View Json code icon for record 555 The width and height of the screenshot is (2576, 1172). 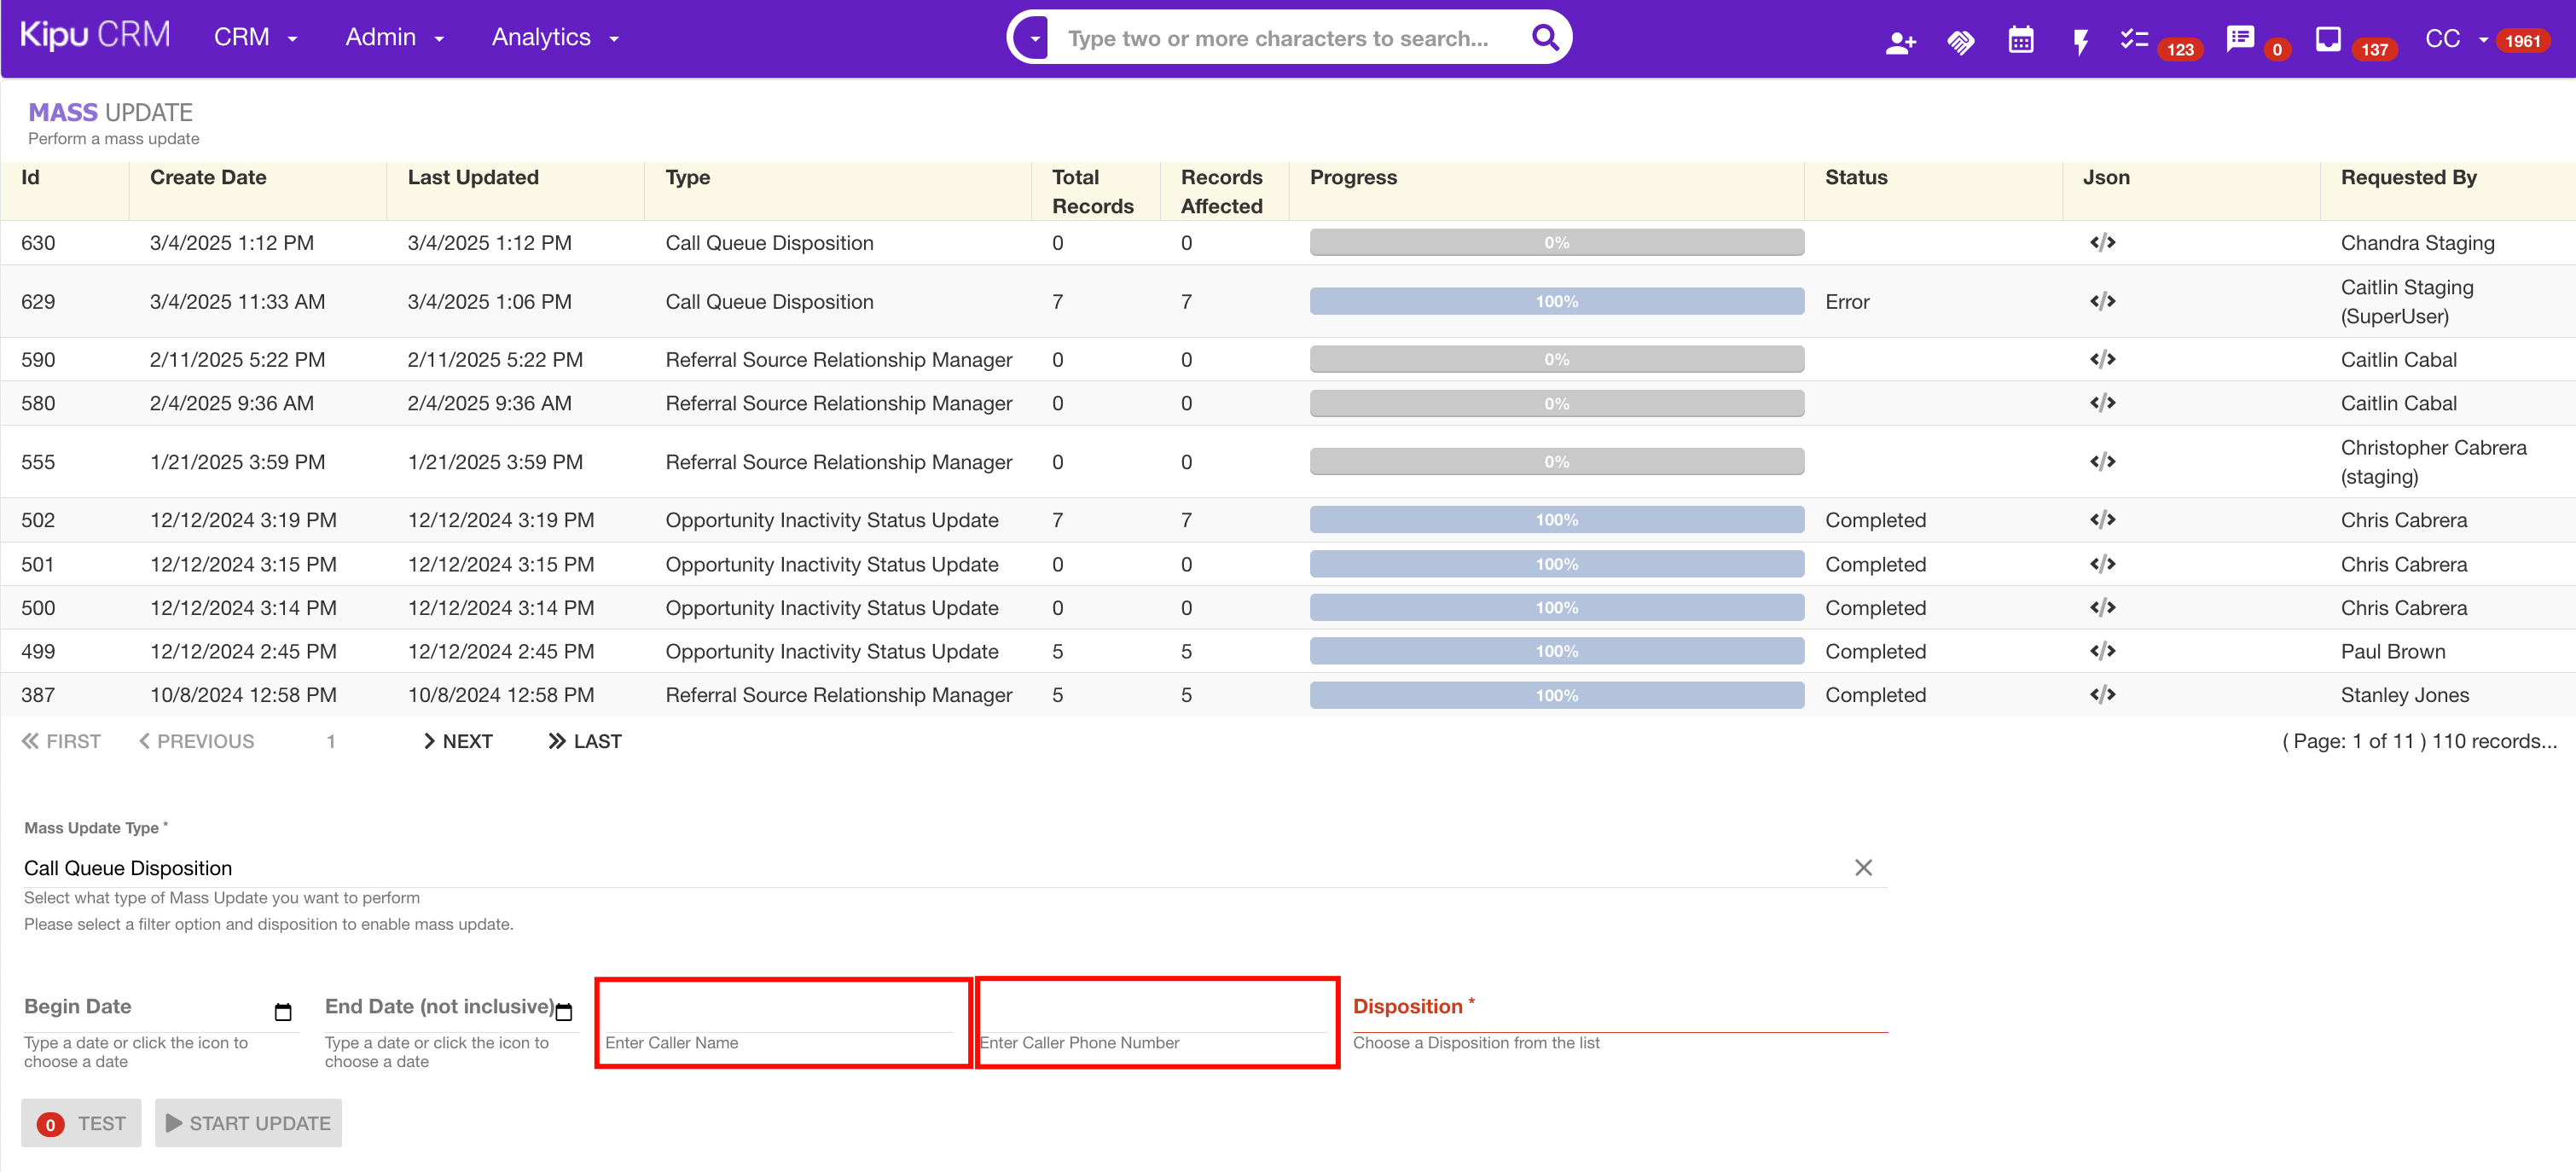[x=2102, y=461]
